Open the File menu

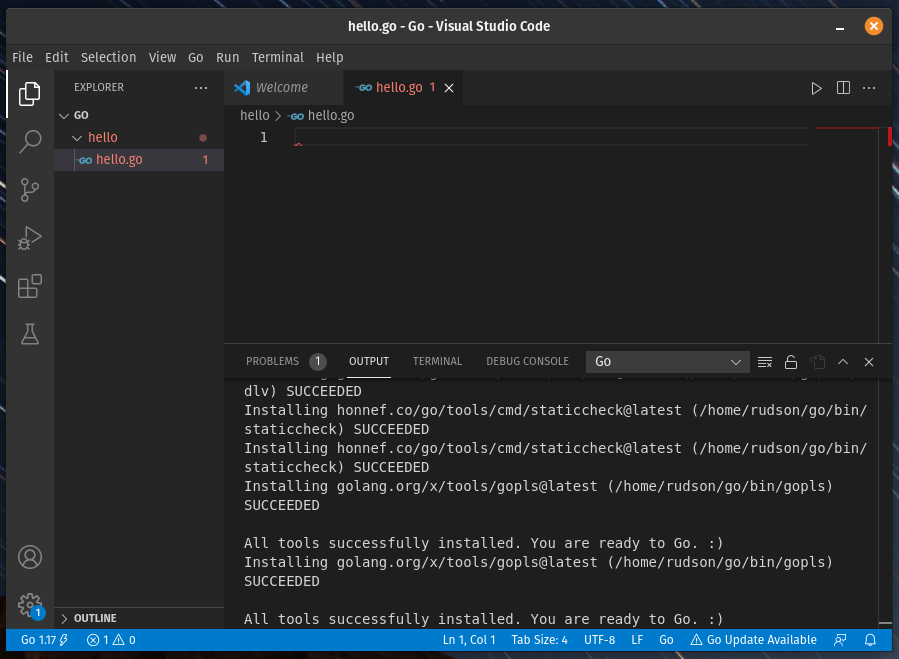[x=22, y=57]
